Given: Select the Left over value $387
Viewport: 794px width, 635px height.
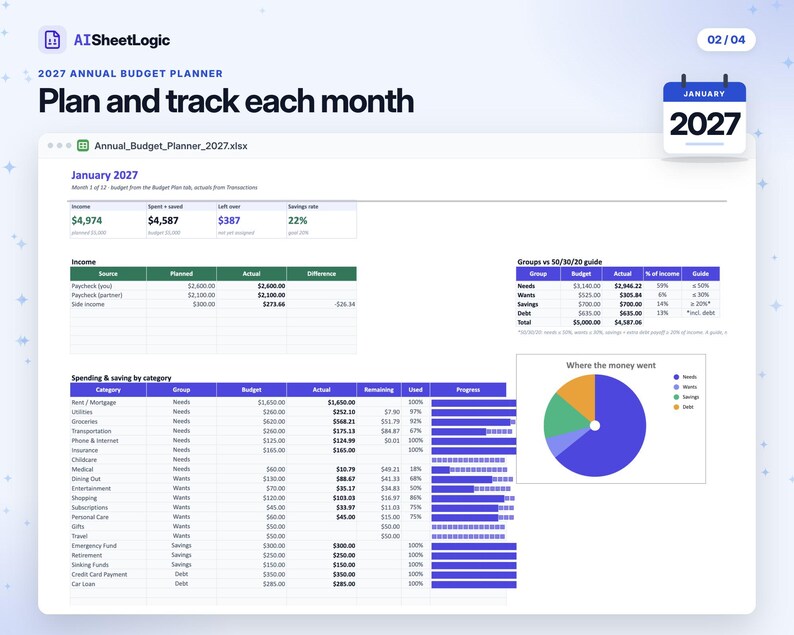Looking at the screenshot, I should point(229,220).
